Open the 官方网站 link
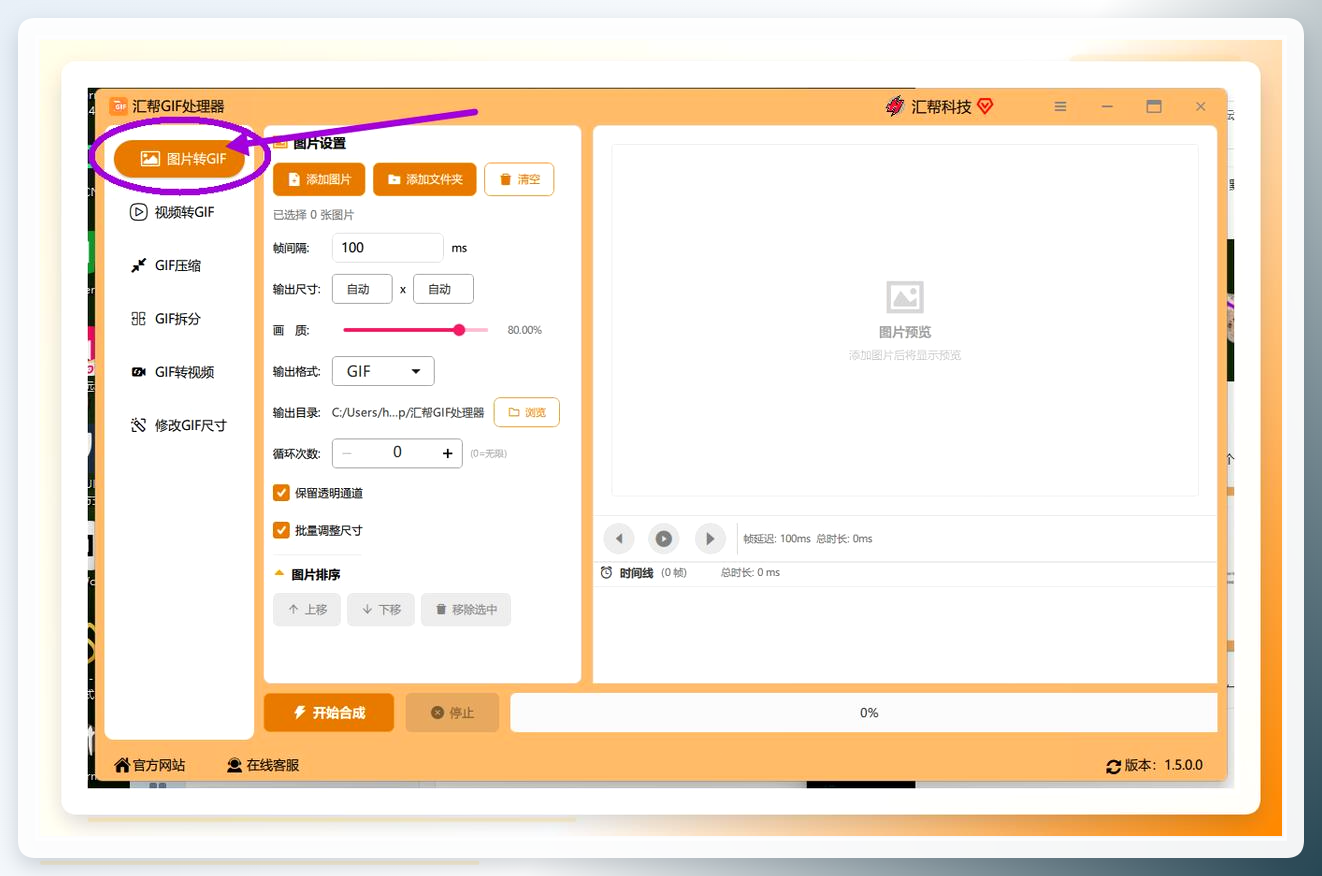Screen dimensions: 1322x876 (150, 765)
